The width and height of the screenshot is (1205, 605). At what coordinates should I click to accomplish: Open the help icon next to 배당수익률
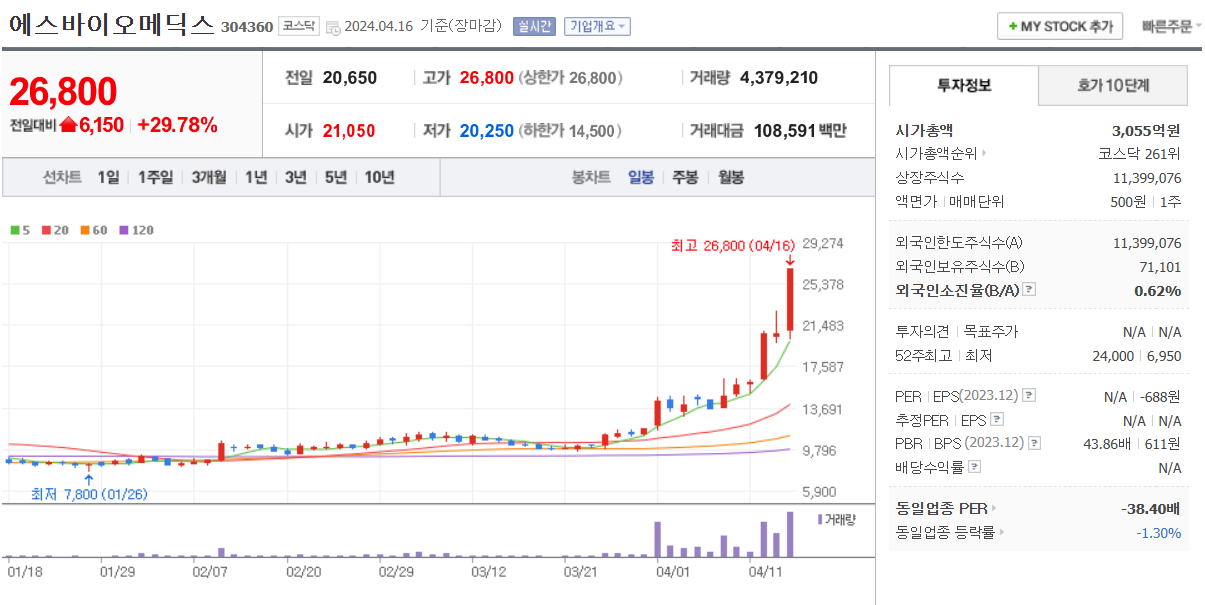[x=975, y=467]
